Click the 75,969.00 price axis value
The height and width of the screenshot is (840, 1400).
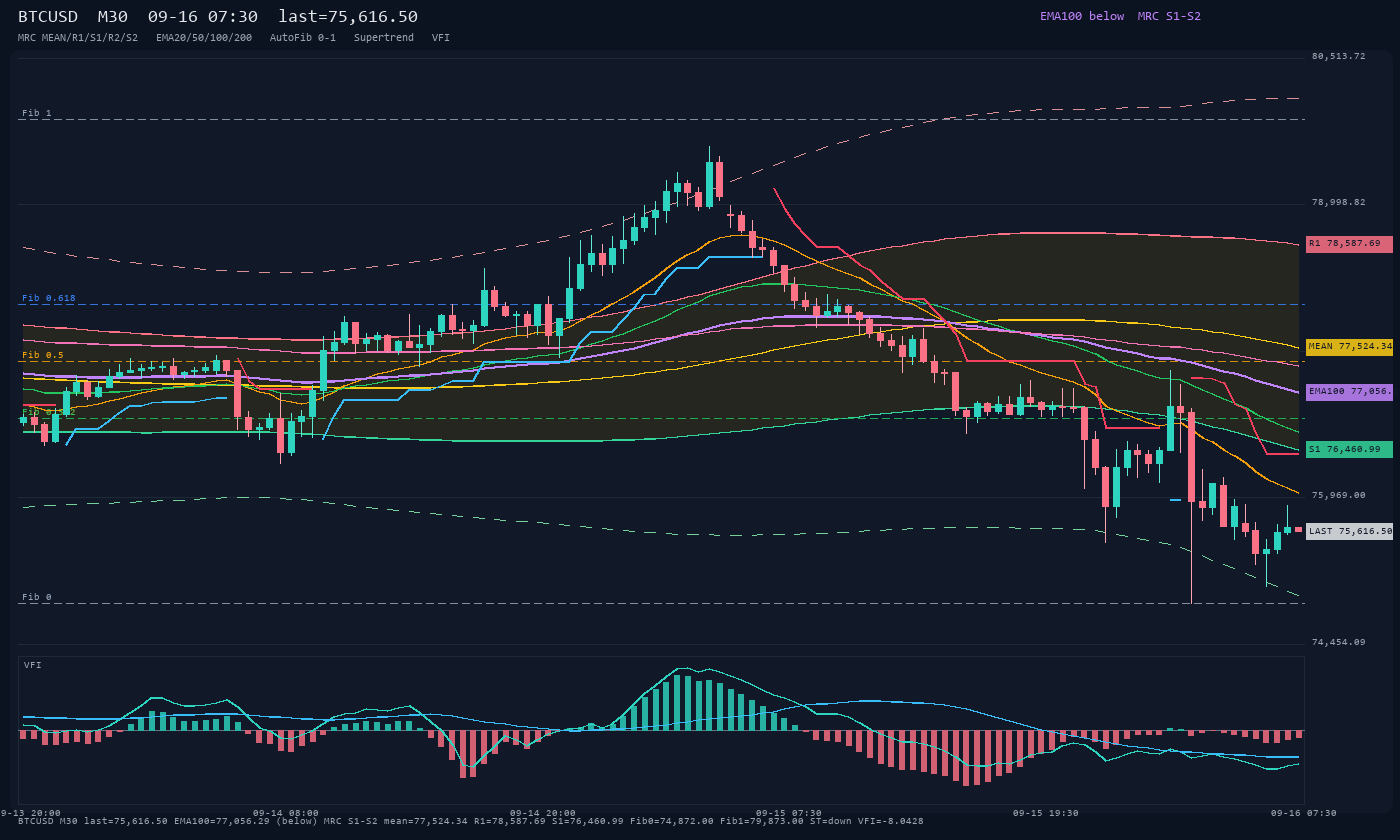pyautogui.click(x=1338, y=495)
